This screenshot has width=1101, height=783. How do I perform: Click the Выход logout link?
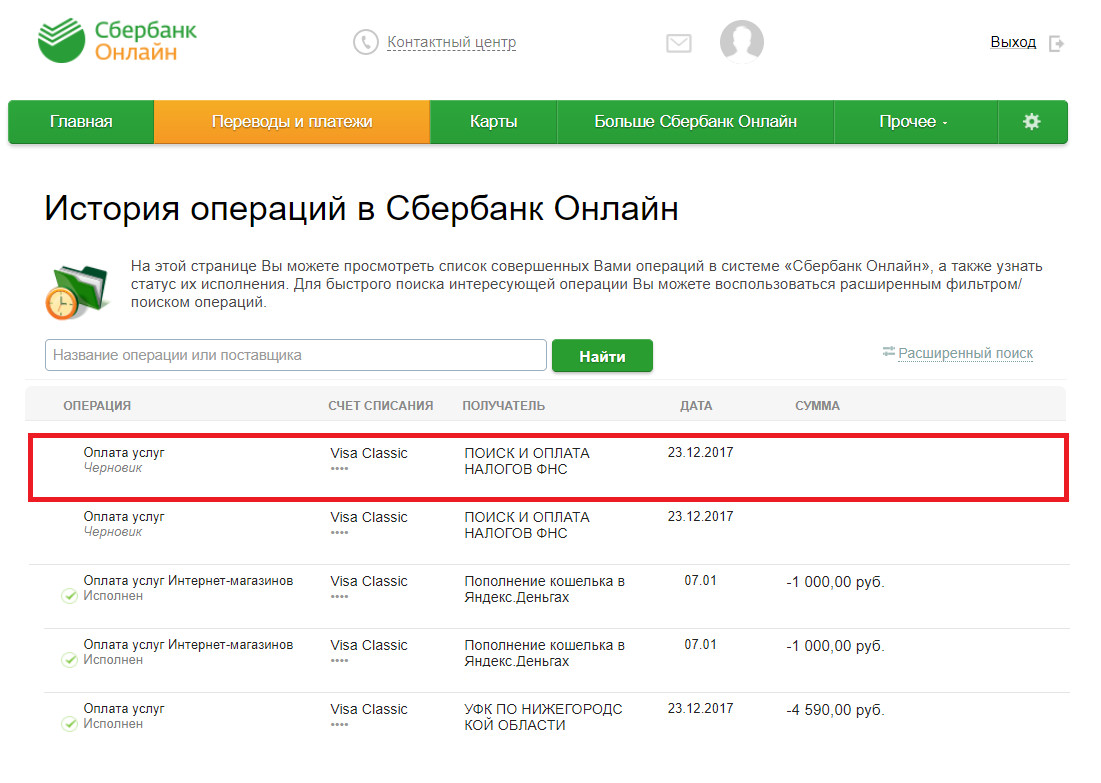point(1013,42)
